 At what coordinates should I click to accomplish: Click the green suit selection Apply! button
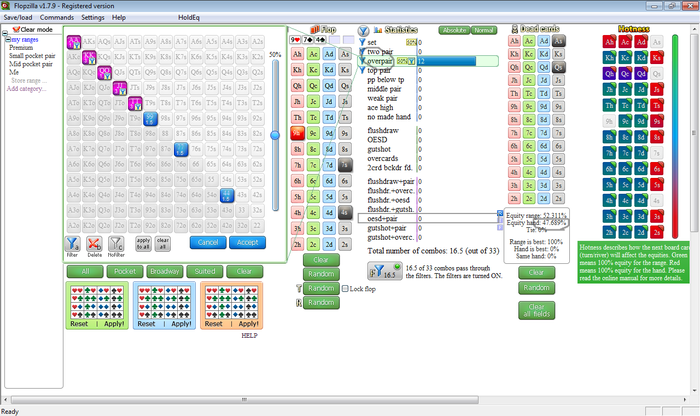114,324
